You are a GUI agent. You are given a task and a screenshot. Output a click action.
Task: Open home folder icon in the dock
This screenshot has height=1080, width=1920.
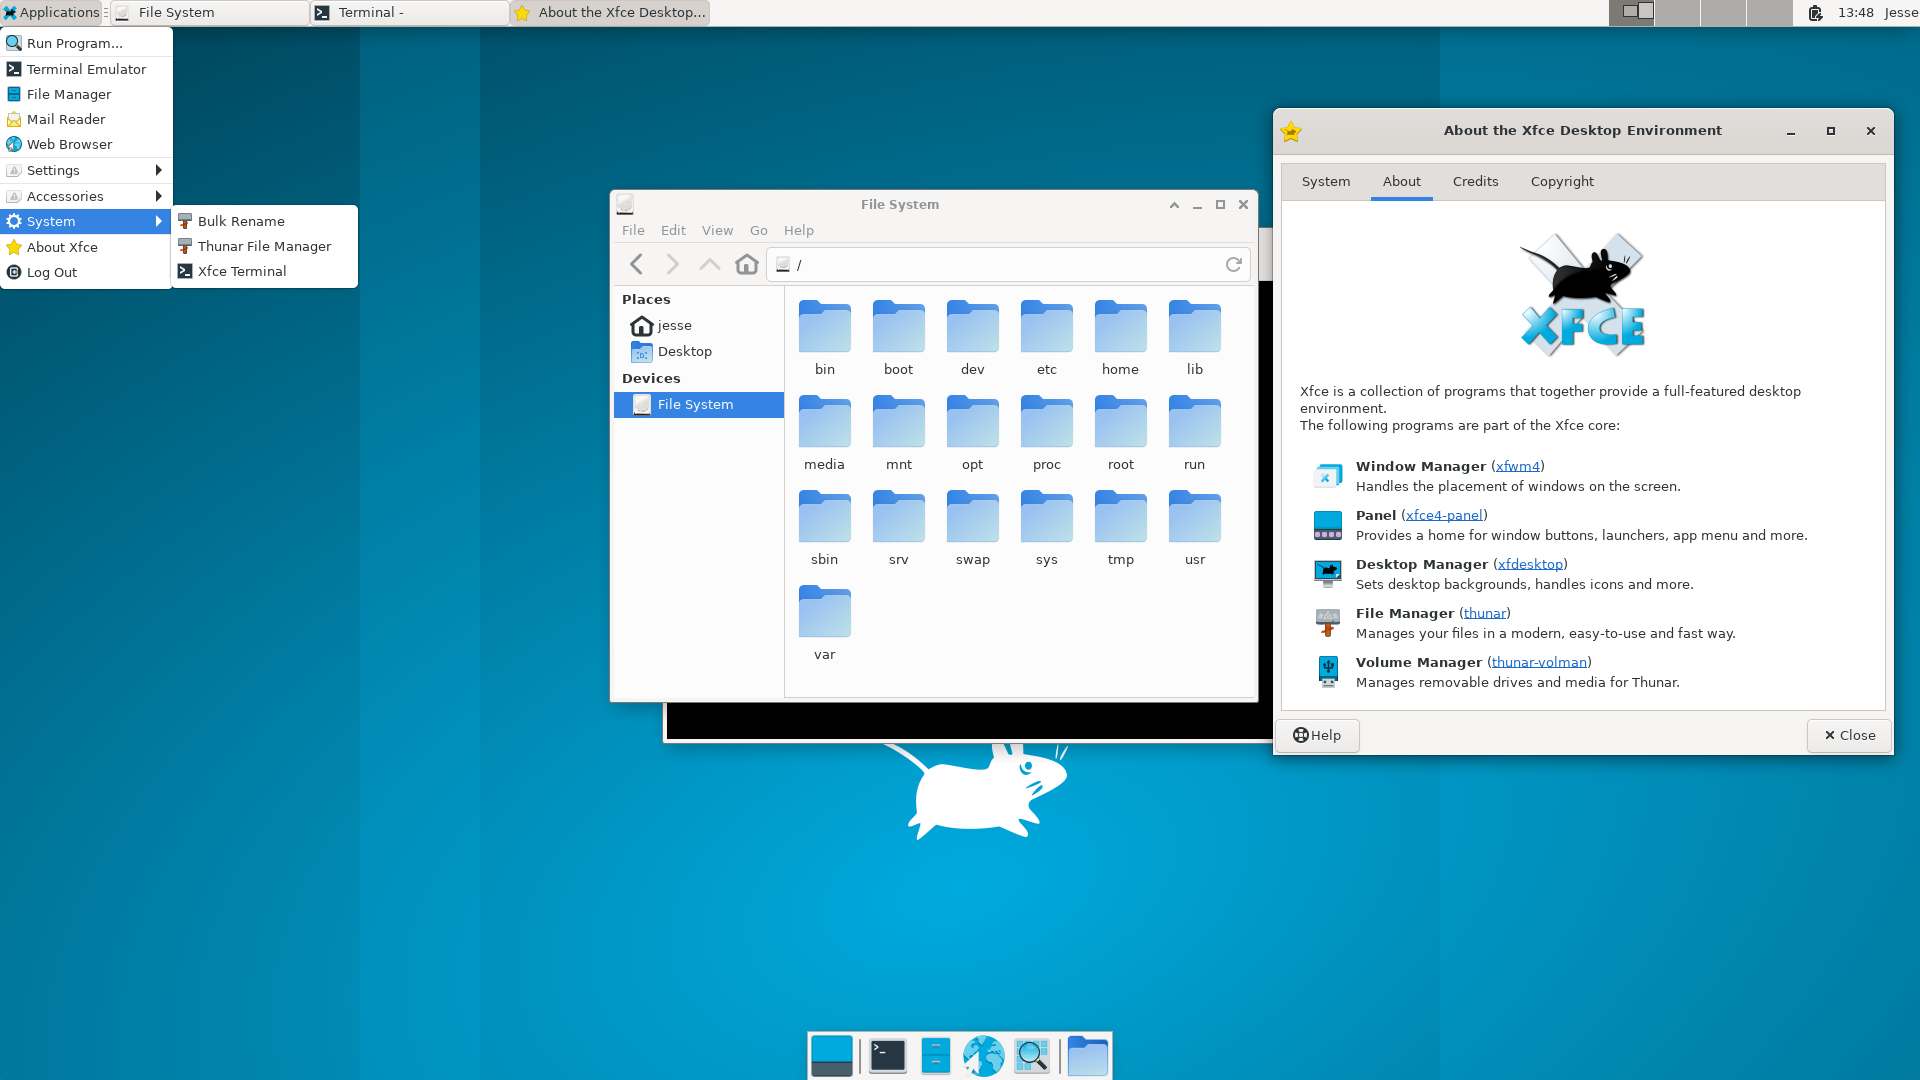click(x=1087, y=1056)
